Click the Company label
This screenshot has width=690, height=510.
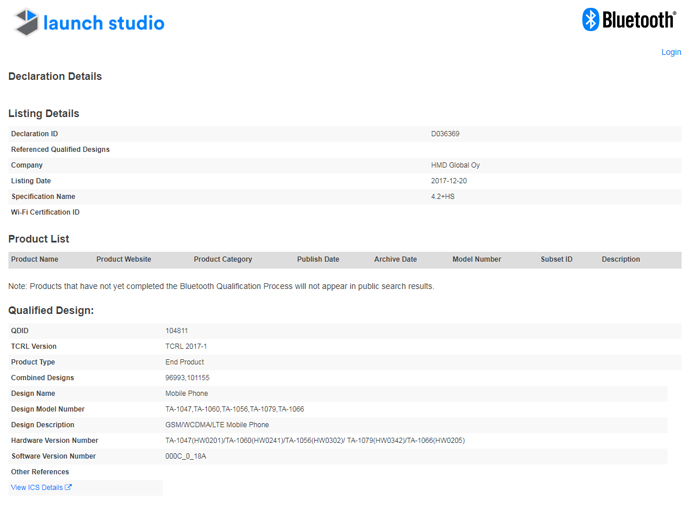click(x=27, y=165)
